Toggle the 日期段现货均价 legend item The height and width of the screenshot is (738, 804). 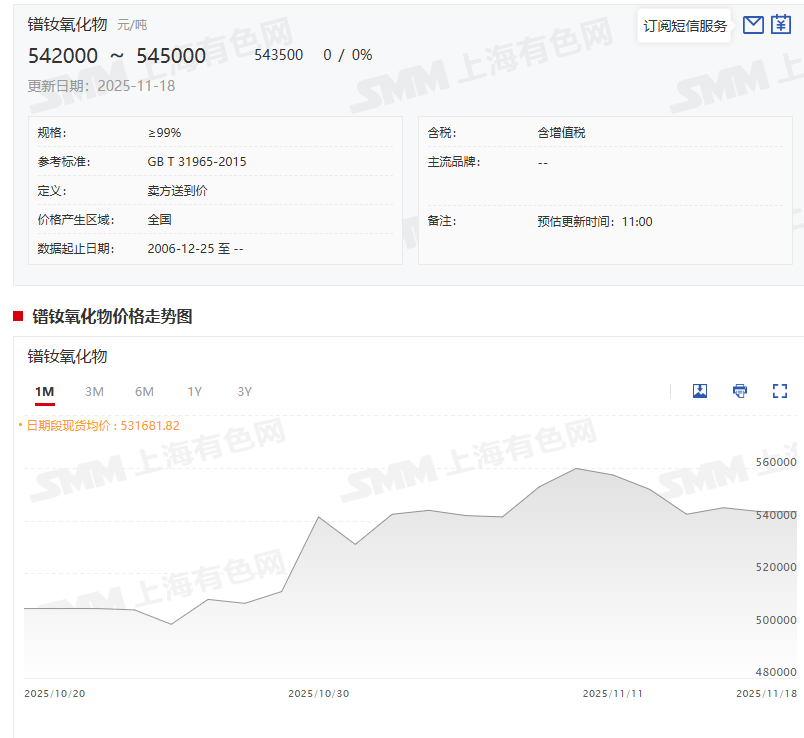[x=100, y=425]
